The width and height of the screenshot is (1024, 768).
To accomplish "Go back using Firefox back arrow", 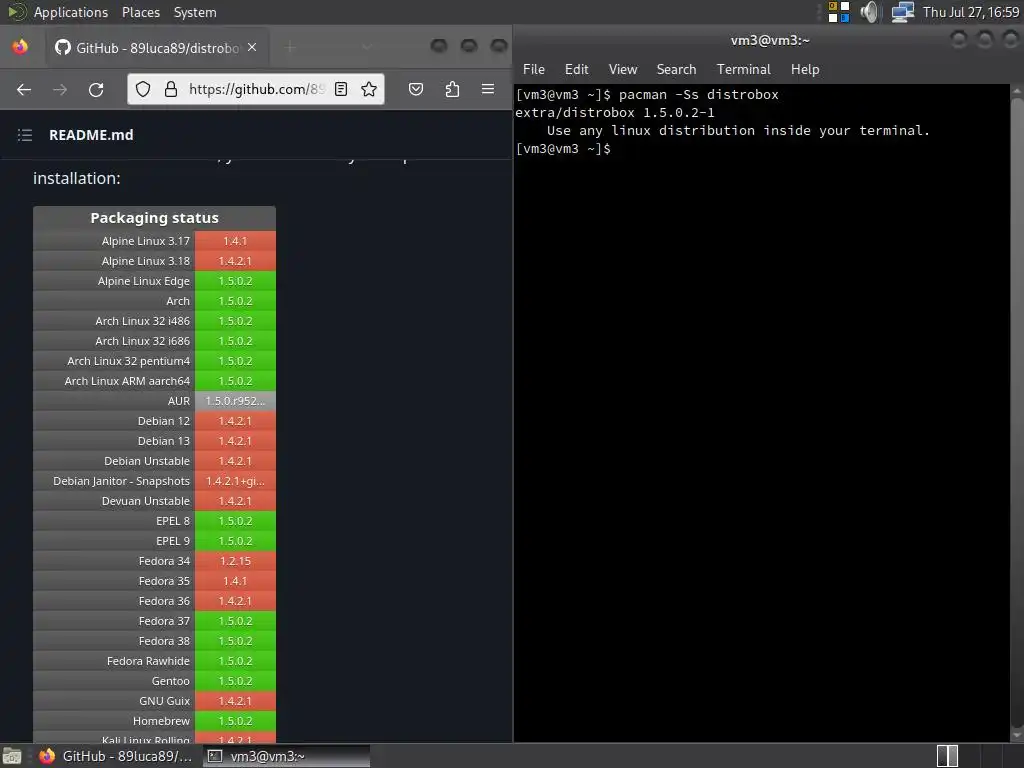I will point(24,89).
